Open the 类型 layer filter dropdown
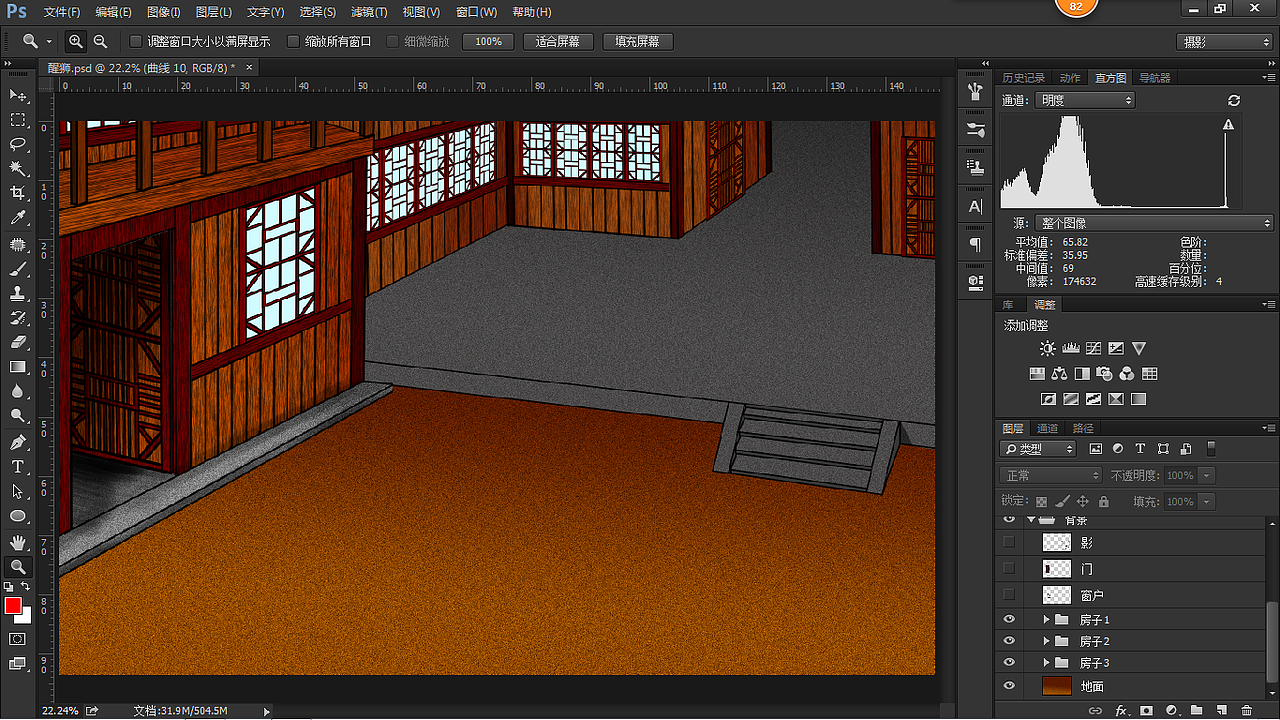This screenshot has height=720, width=1280. (x=1038, y=449)
